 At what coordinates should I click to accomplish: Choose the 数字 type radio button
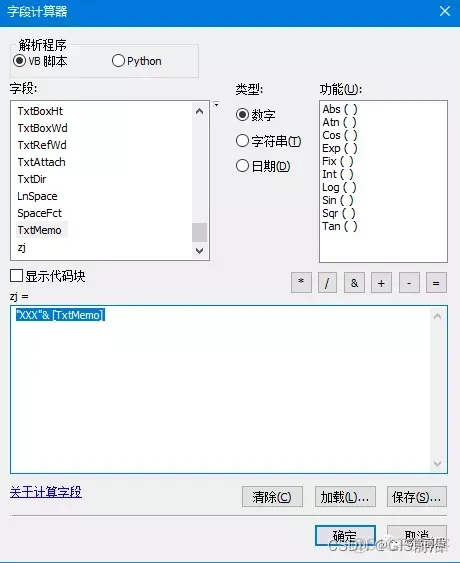[x=242, y=115]
